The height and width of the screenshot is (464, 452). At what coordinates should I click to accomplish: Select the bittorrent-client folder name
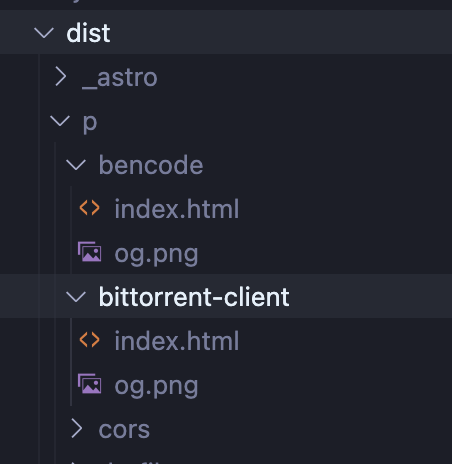[x=194, y=297]
